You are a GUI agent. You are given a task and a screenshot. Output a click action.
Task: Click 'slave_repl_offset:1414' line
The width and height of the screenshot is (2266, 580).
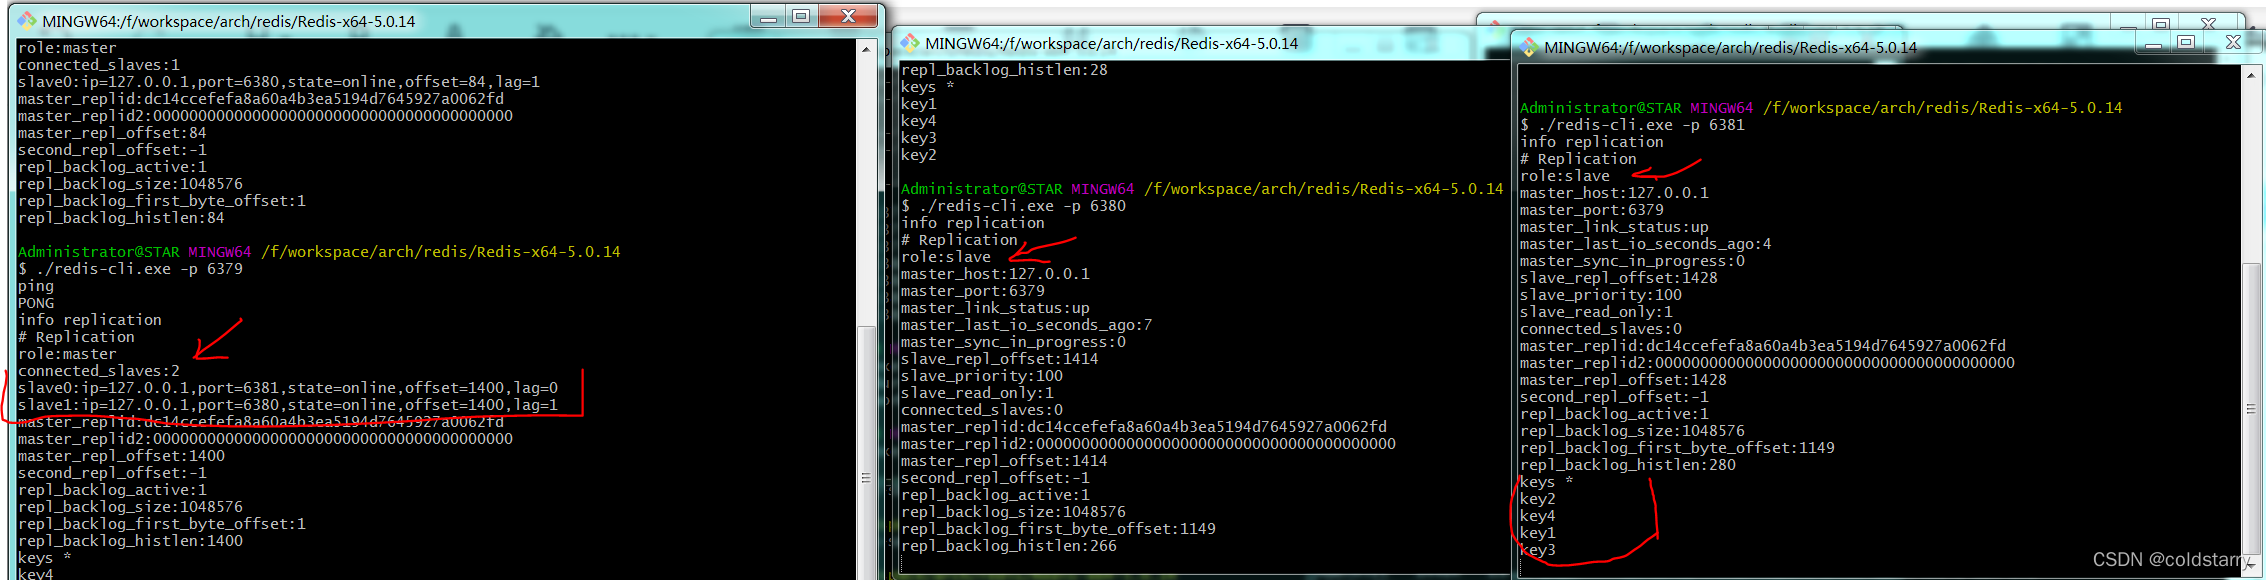click(x=1000, y=359)
